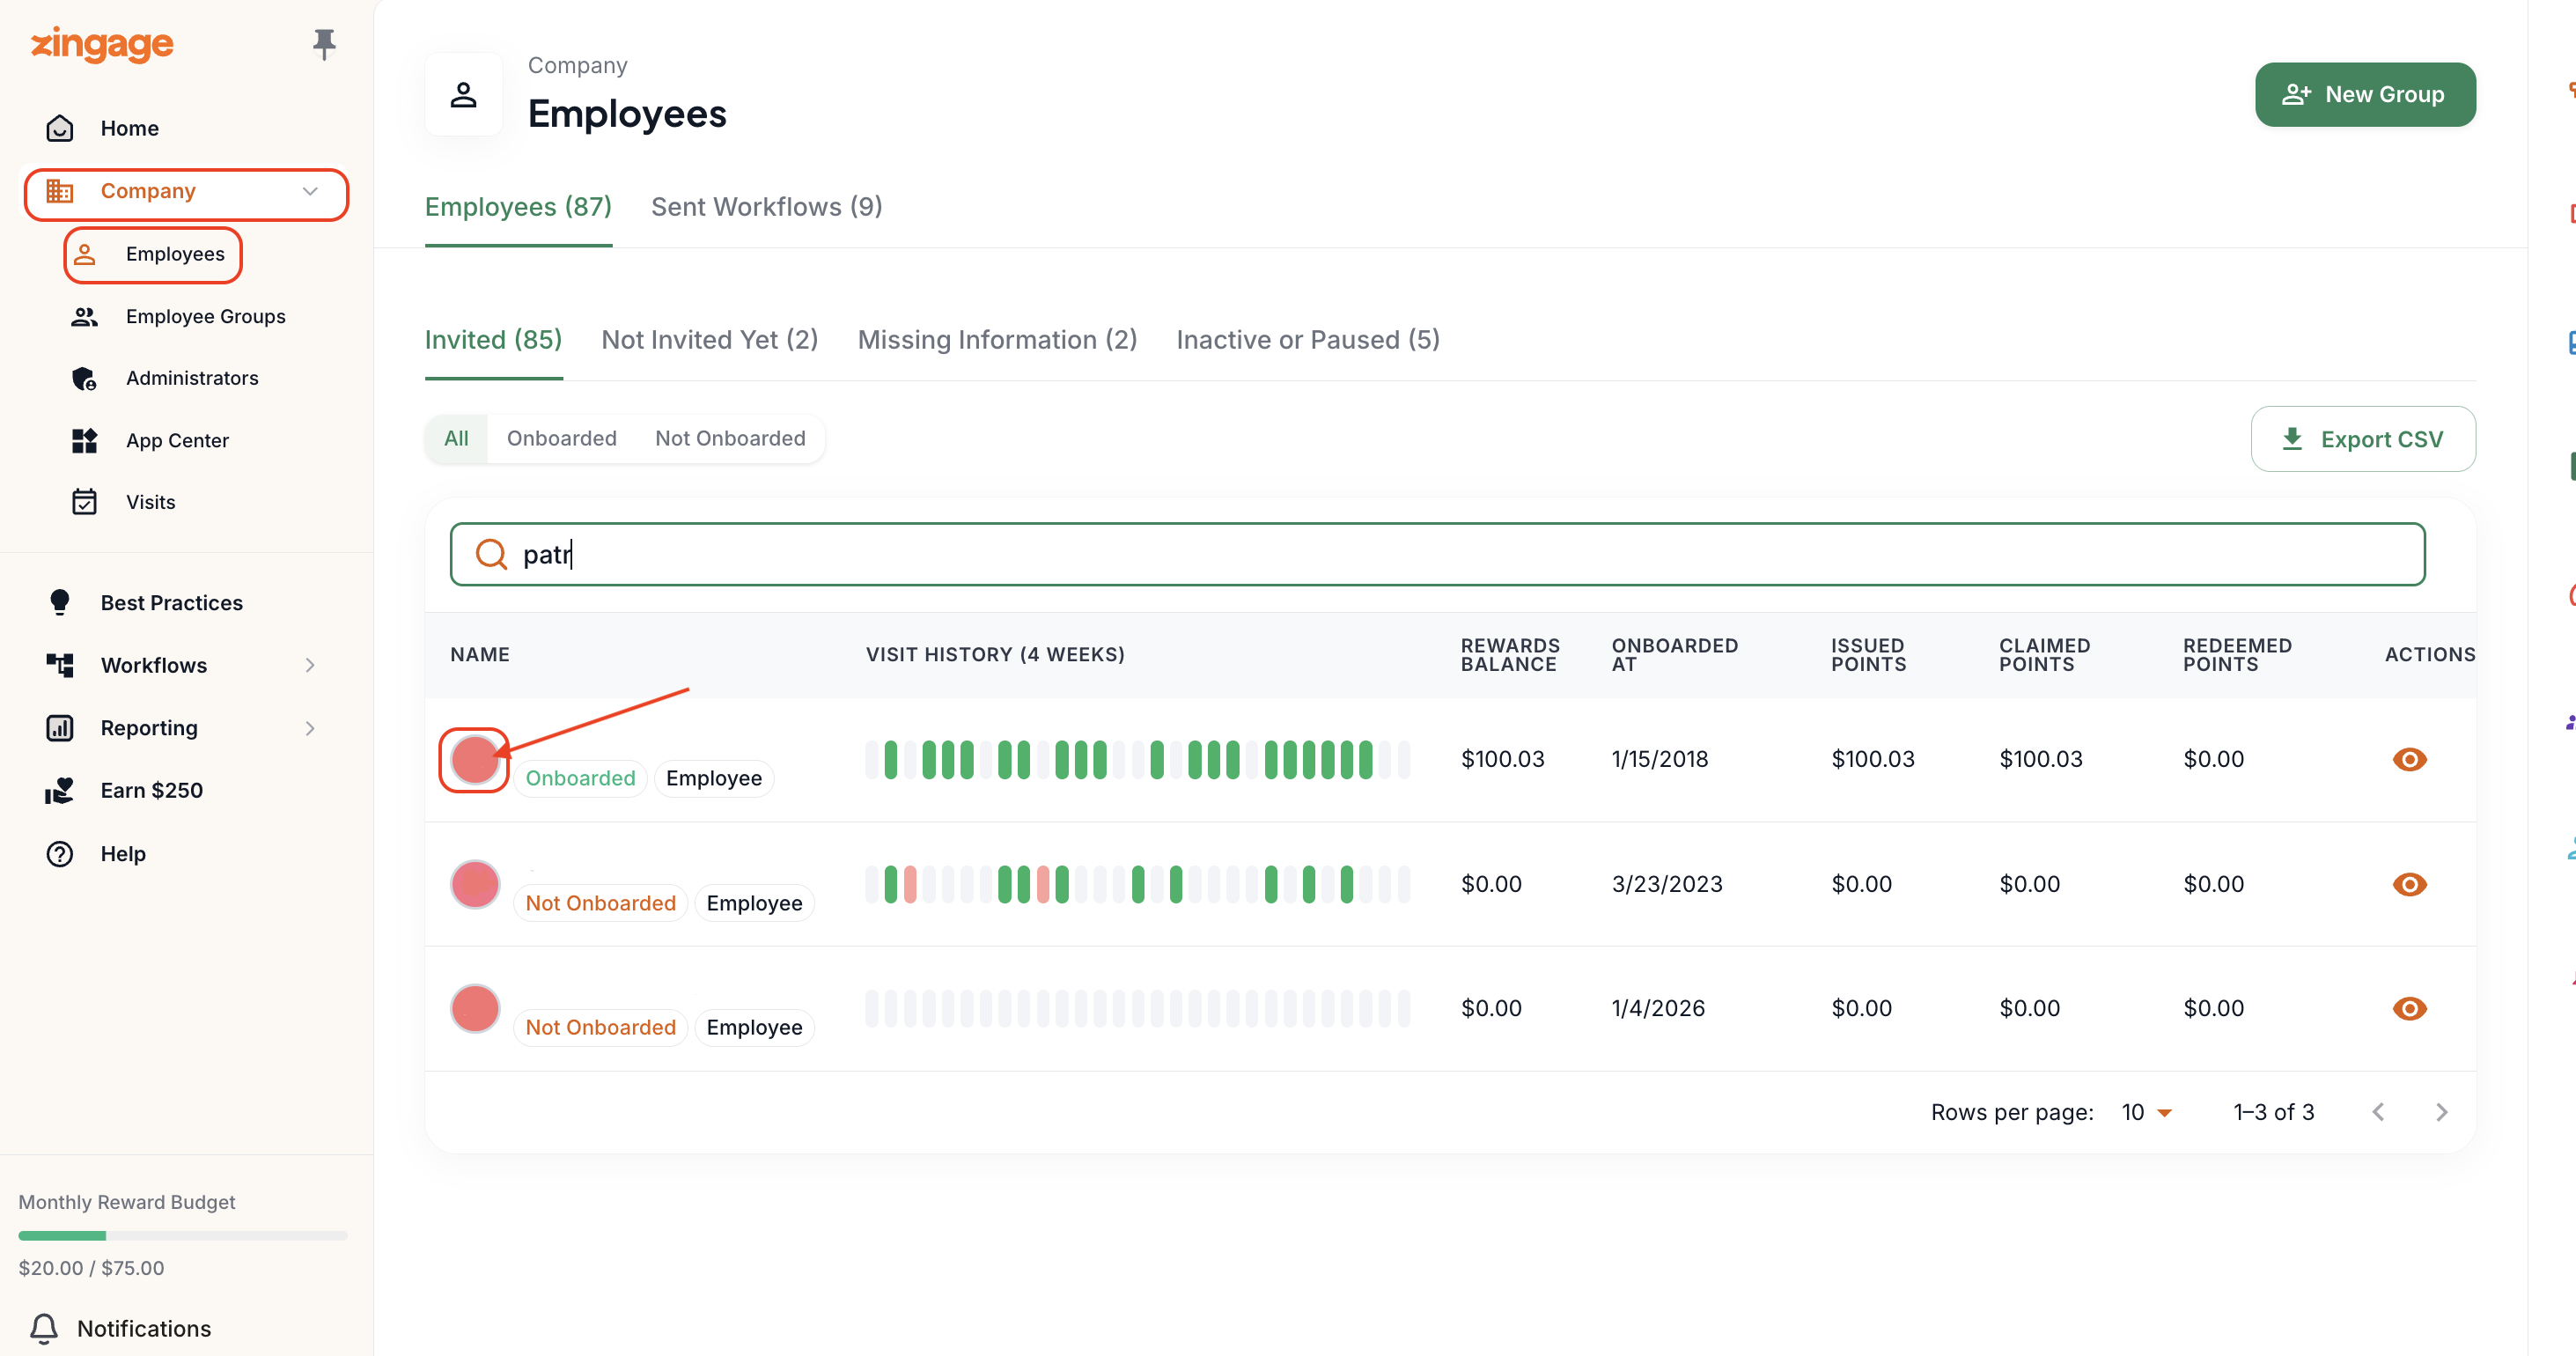Click the Reporting chart icon
This screenshot has height=1356, width=2576.
coord(60,728)
